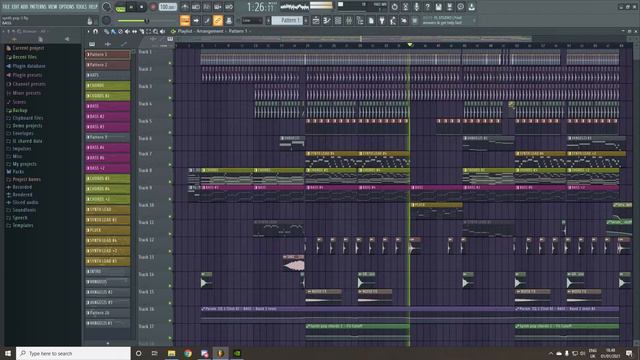Open the Line snap dropdown
The image size is (640, 360).
coord(252,20)
